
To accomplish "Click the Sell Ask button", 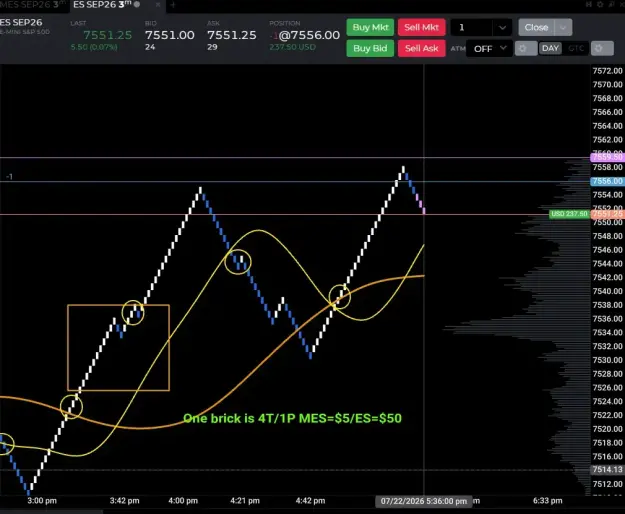I will tap(422, 49).
